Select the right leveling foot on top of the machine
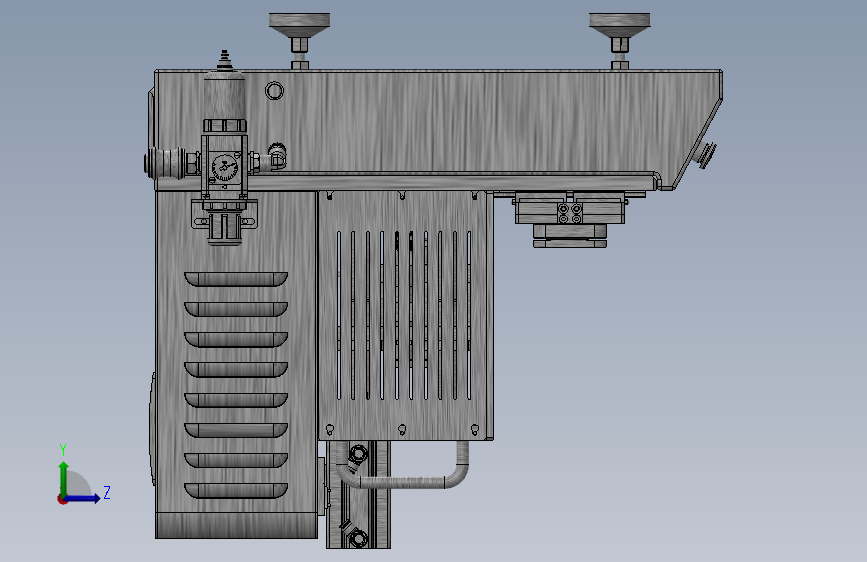The image size is (867, 562). pyautogui.click(x=619, y=40)
